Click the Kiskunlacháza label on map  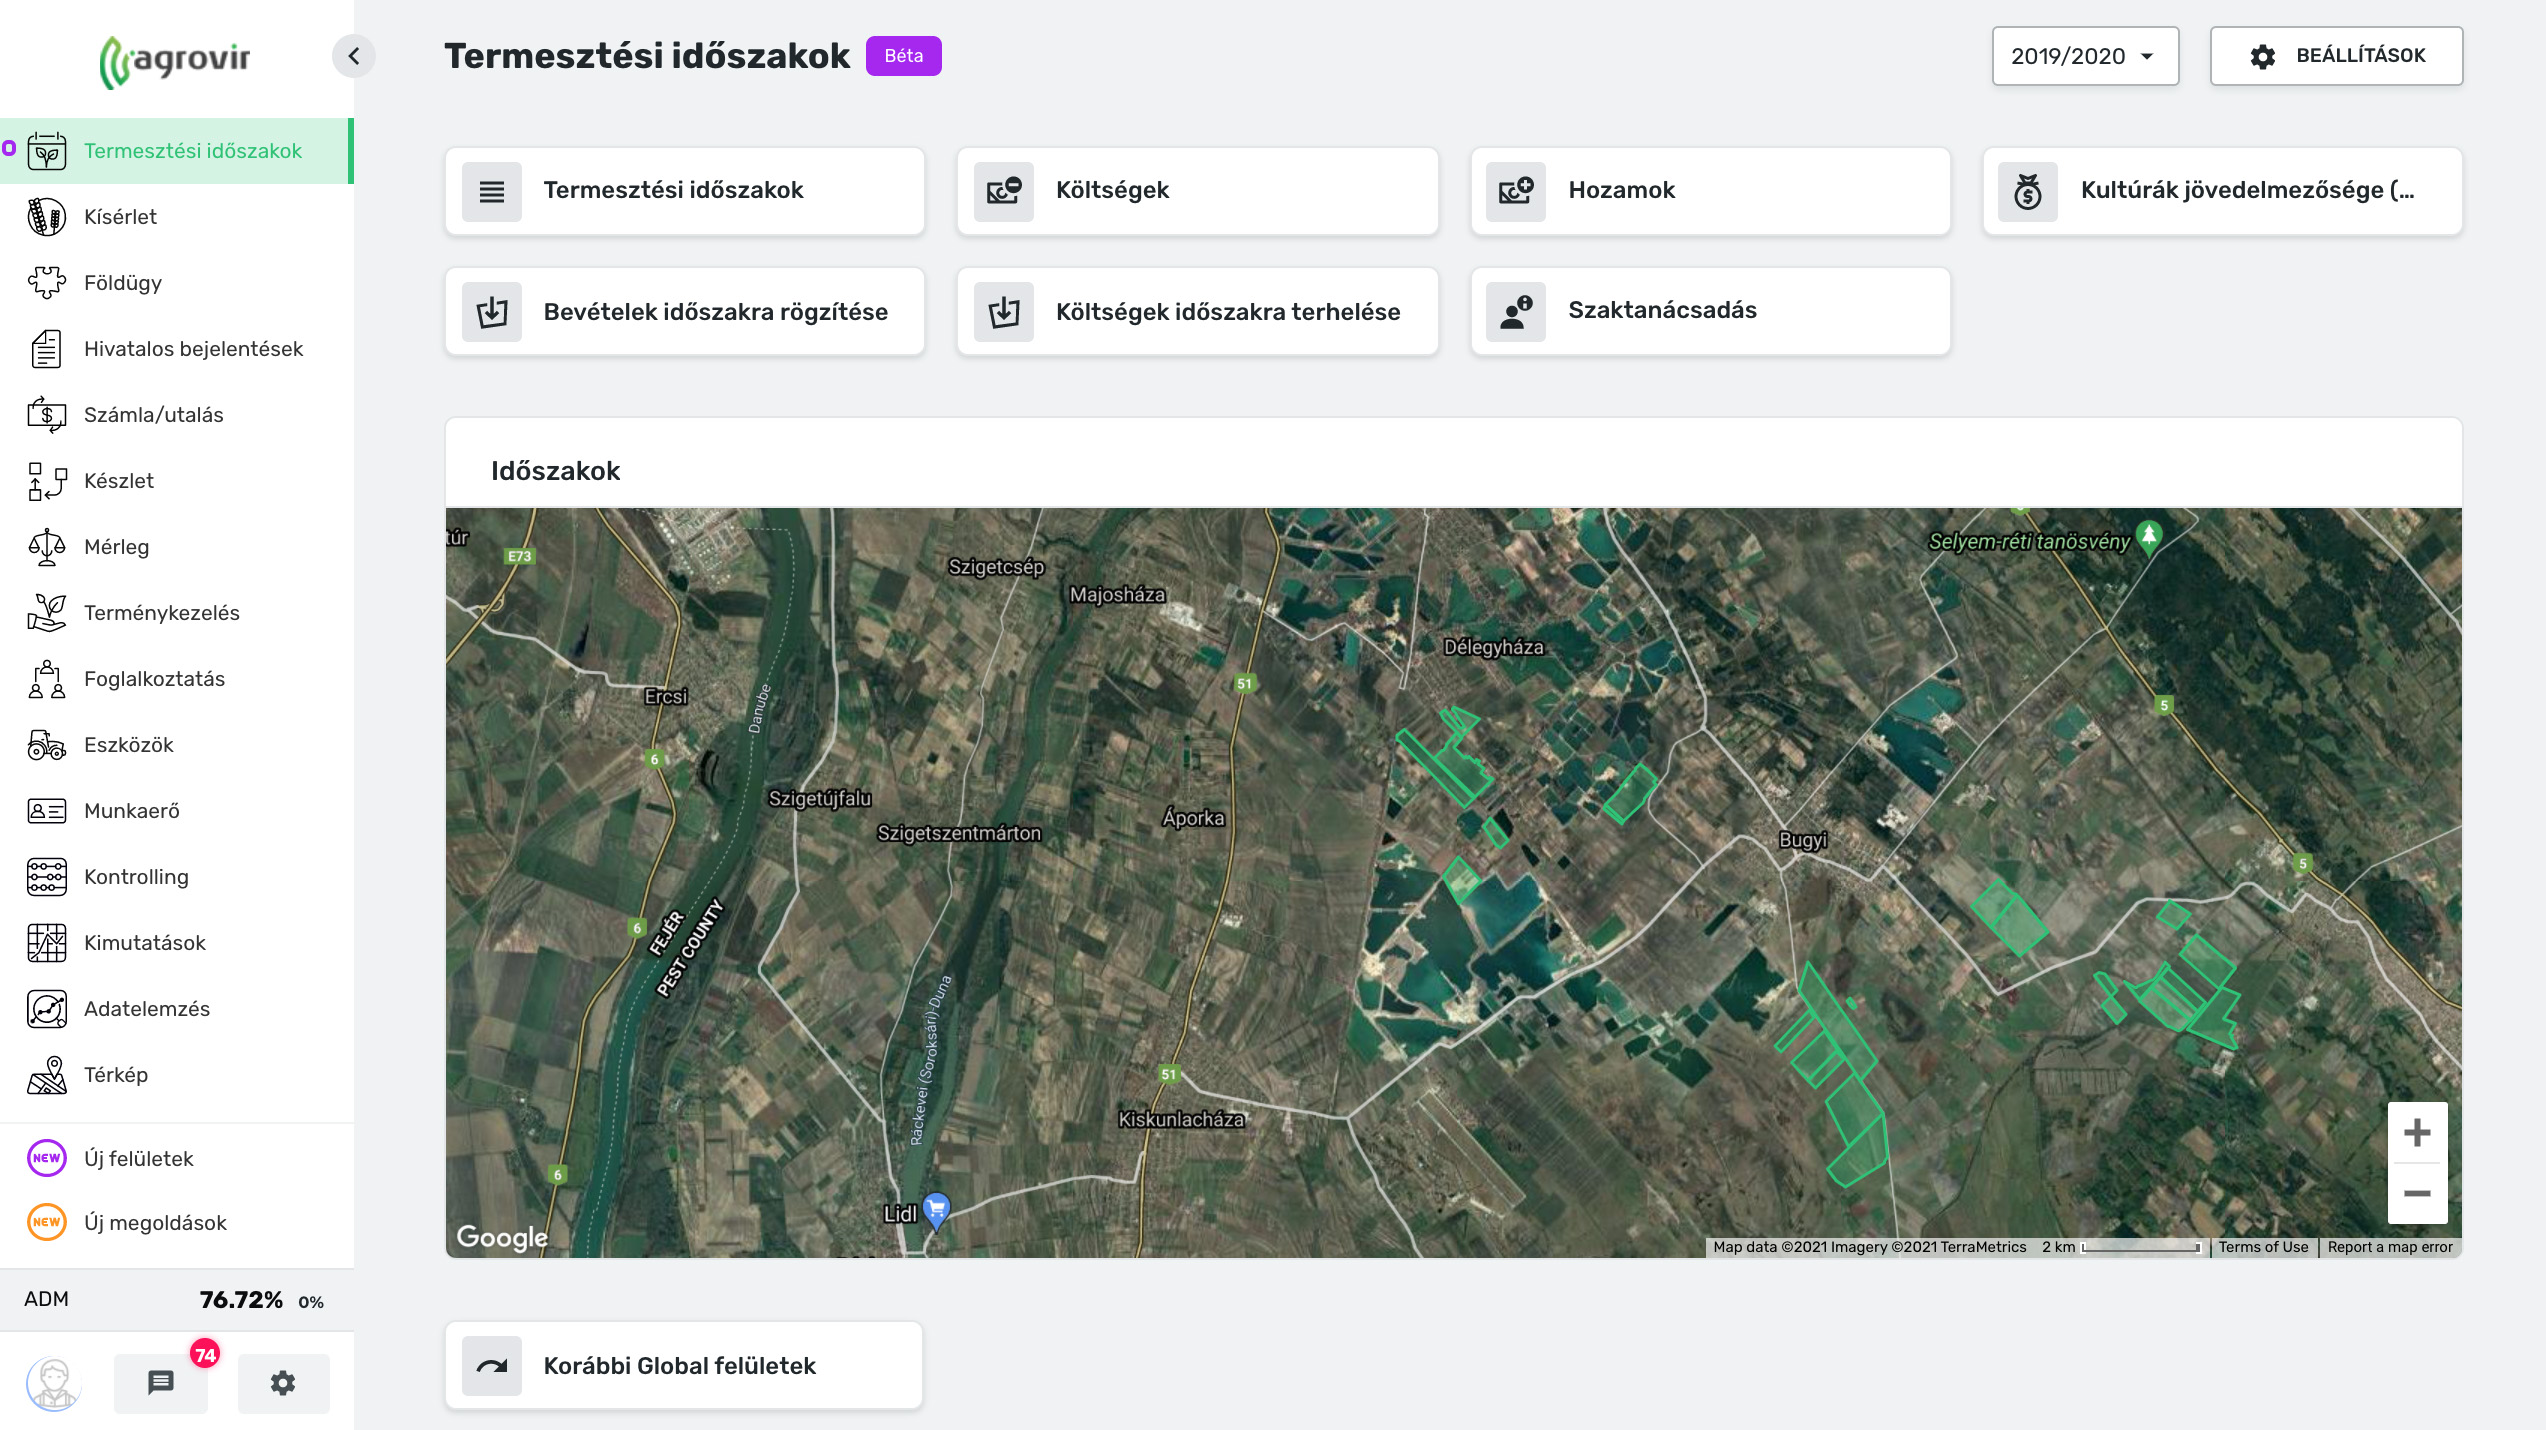[1181, 1120]
